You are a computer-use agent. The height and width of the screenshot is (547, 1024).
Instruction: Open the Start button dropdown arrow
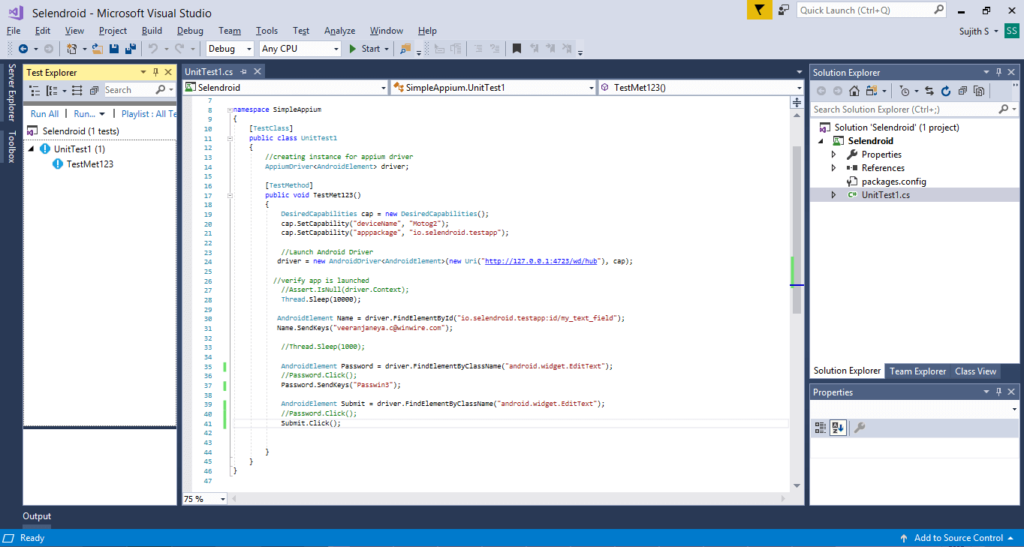click(387, 49)
